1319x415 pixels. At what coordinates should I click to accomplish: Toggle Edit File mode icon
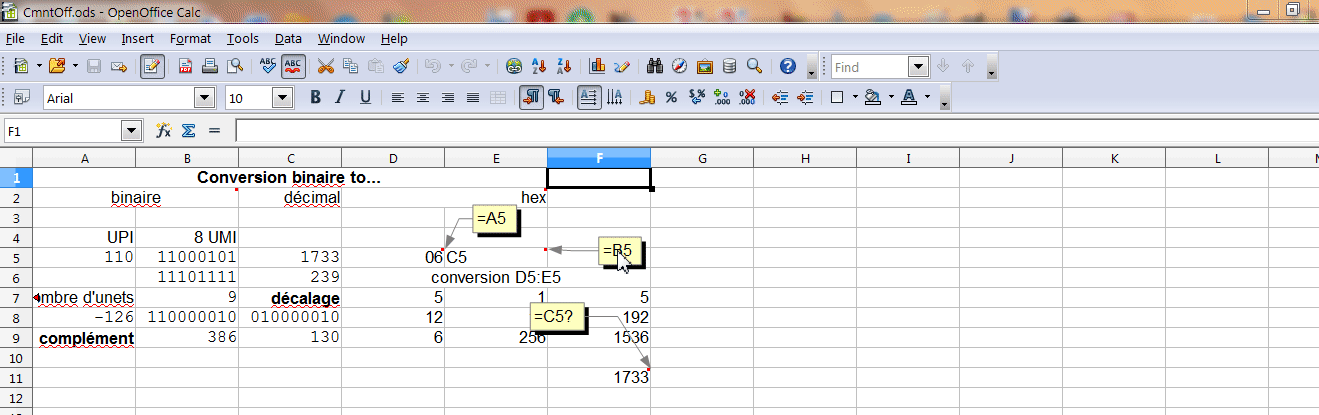[x=152, y=67]
